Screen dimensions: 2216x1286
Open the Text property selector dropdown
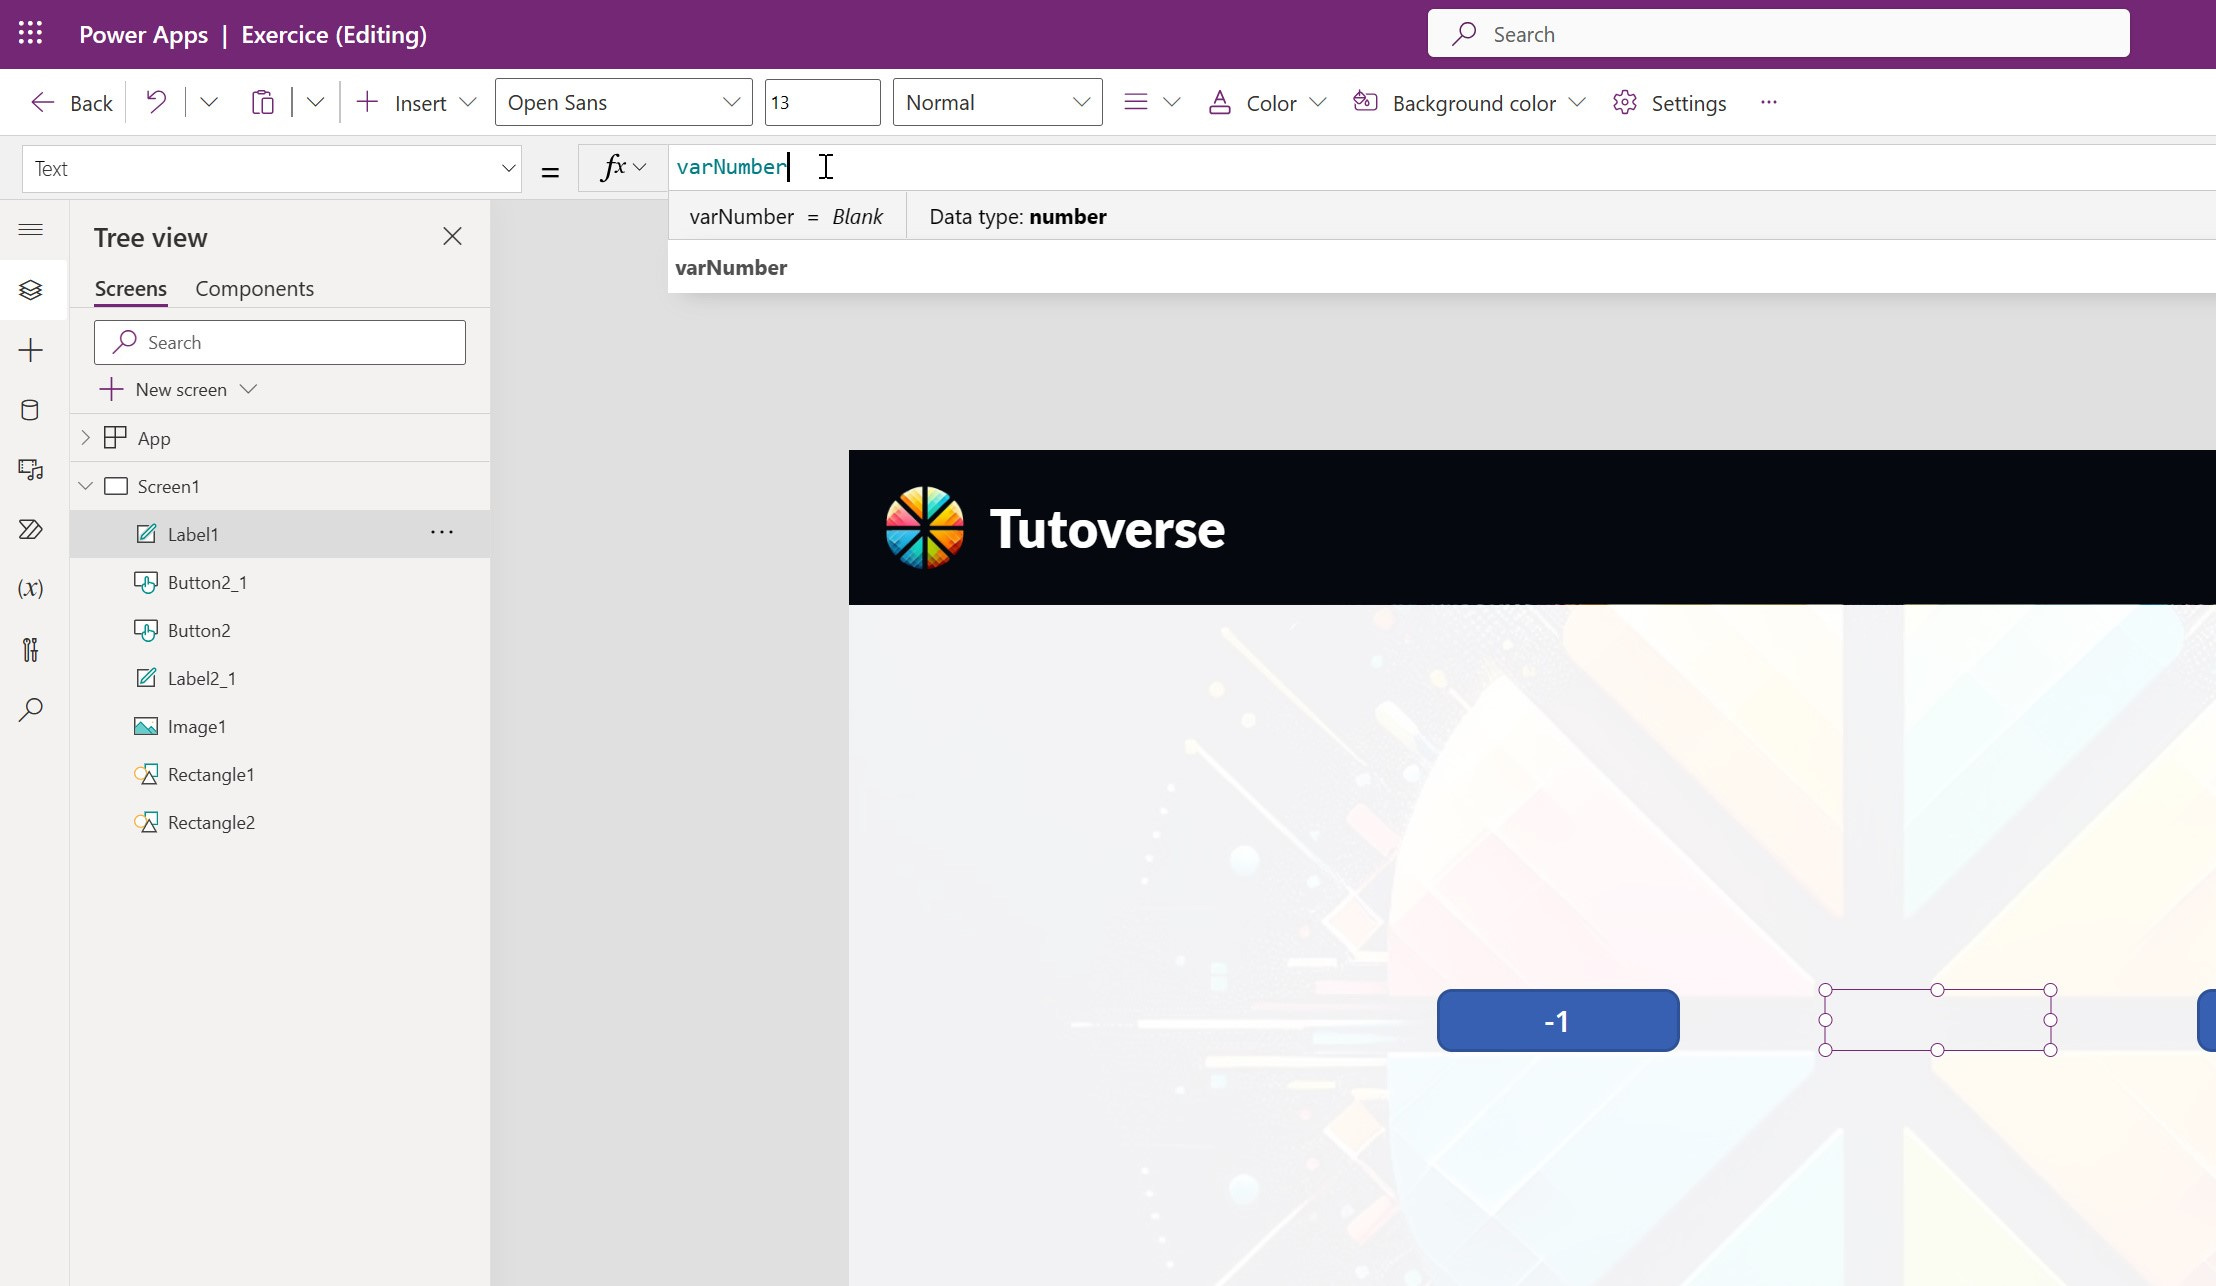click(x=271, y=169)
